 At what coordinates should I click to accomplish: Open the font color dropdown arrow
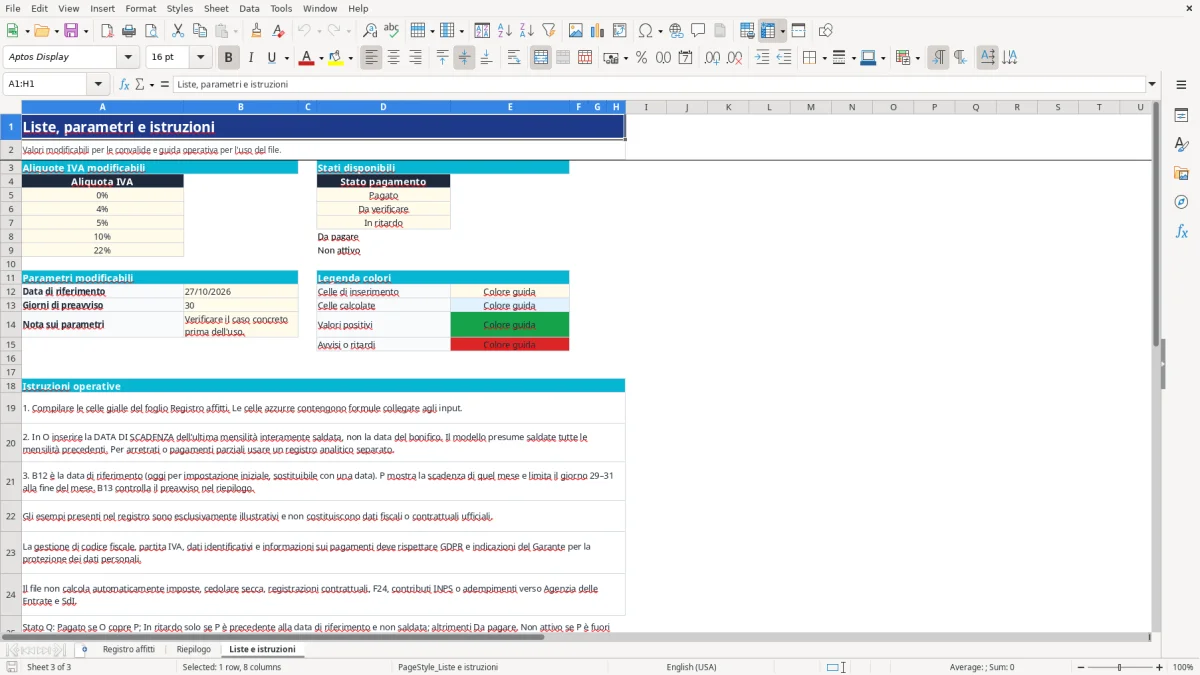(x=320, y=58)
